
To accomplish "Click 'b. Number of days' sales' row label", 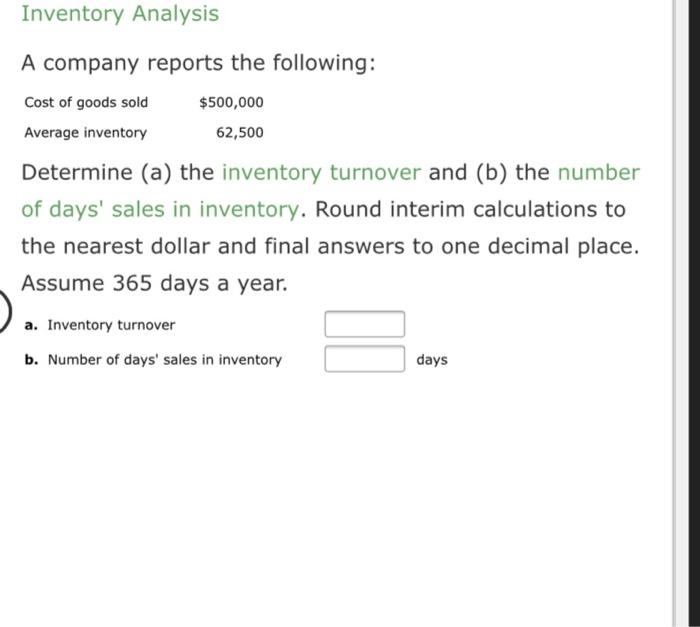I will pyautogui.click(x=153, y=359).
